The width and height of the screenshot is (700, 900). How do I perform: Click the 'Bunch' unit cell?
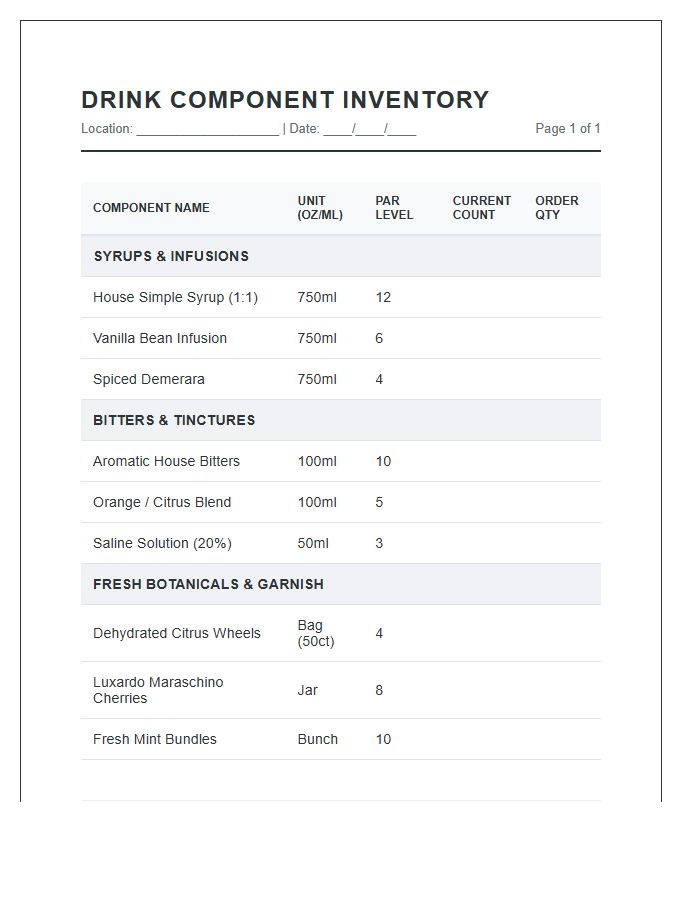317,739
